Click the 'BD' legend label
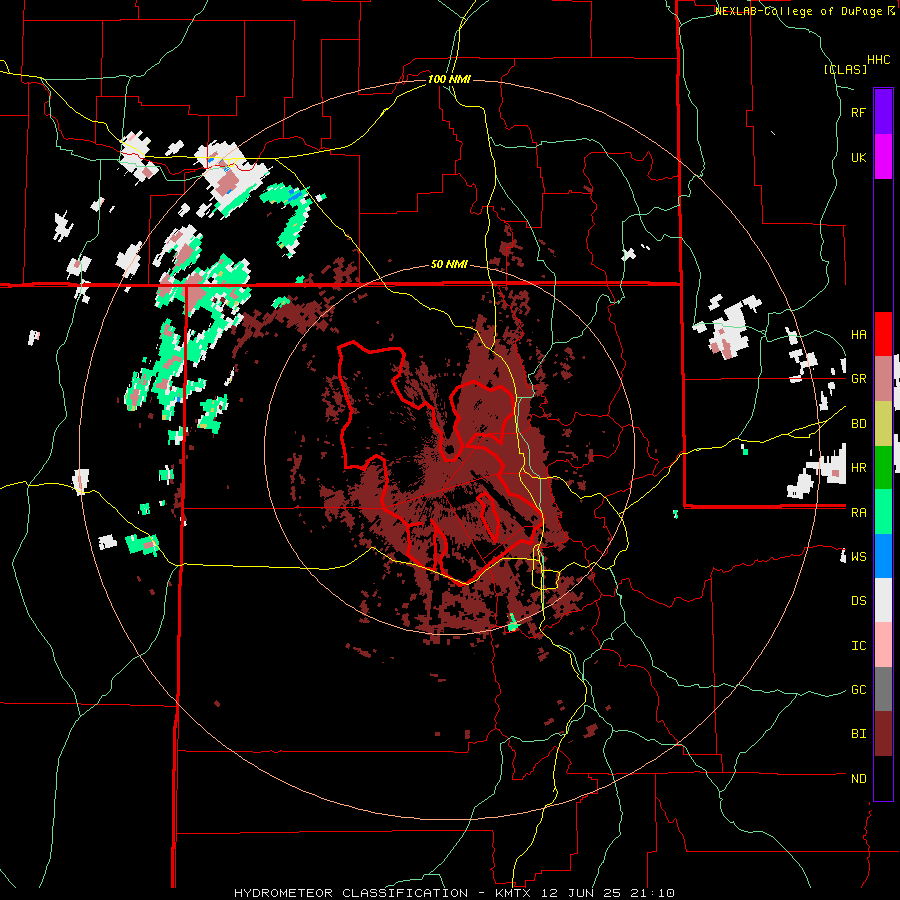 point(858,424)
